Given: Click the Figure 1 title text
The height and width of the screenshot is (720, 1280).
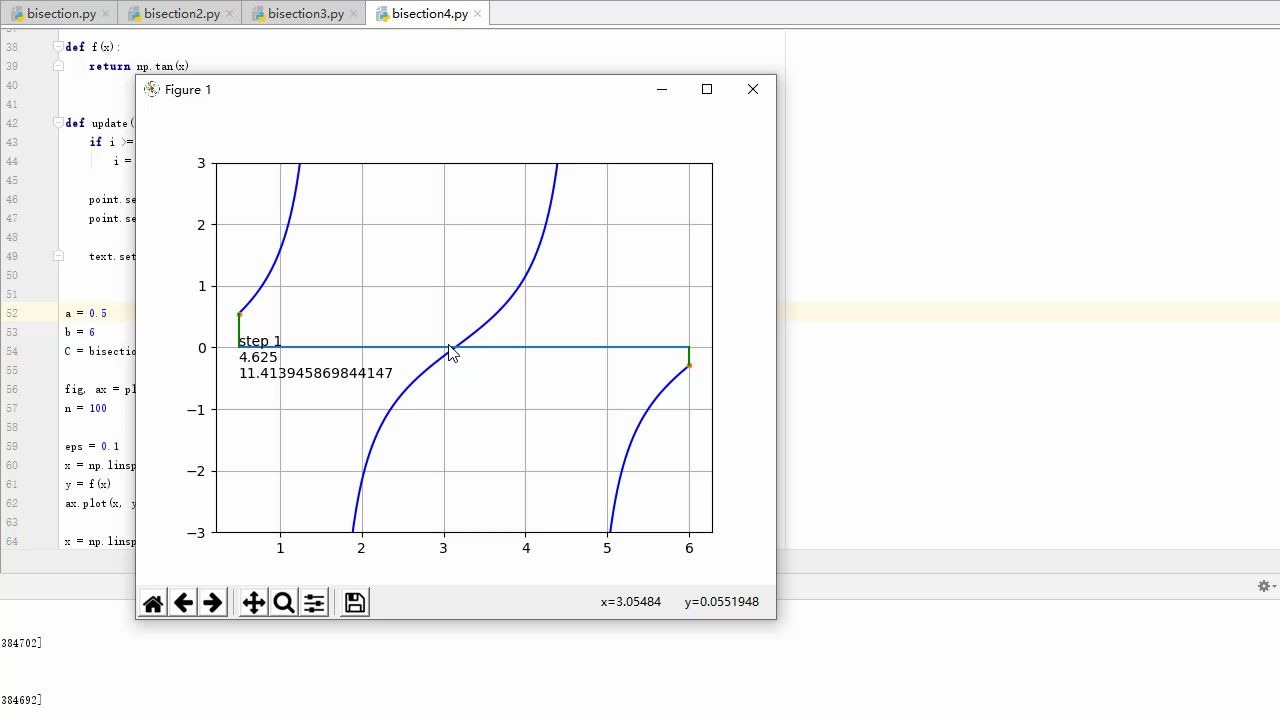Looking at the screenshot, I should pos(188,90).
